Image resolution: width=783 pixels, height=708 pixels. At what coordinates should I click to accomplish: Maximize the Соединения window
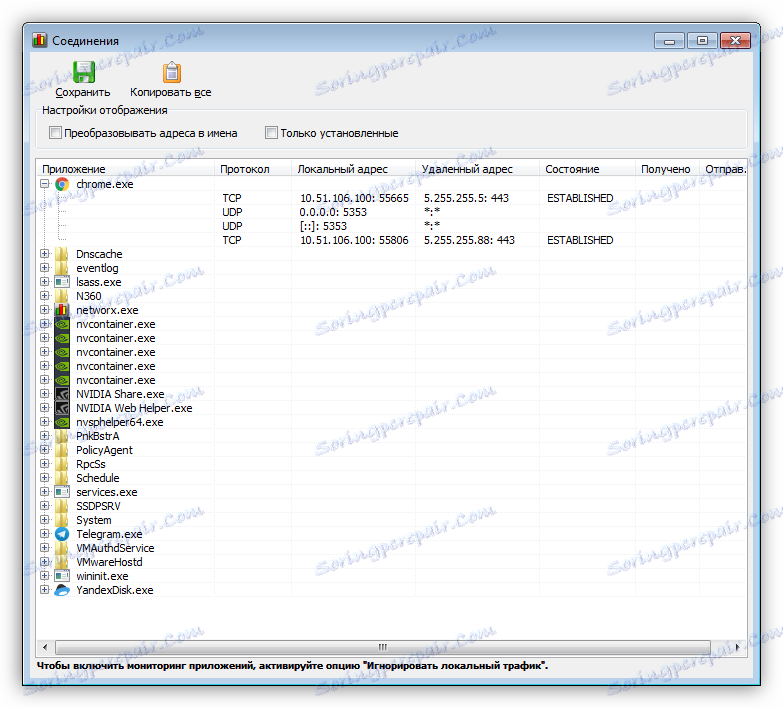coord(702,40)
